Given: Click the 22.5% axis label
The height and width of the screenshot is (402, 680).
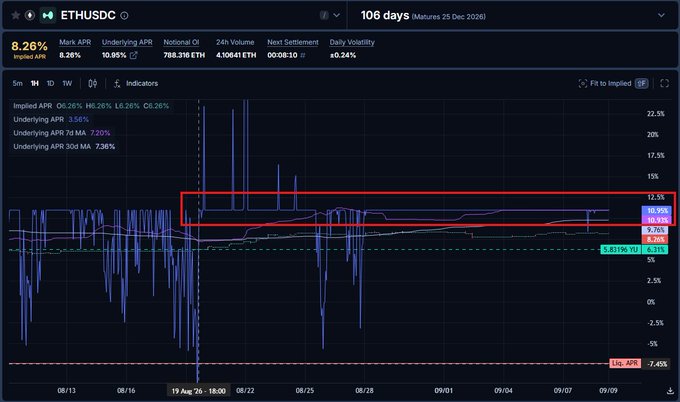Looking at the screenshot, I should [655, 114].
